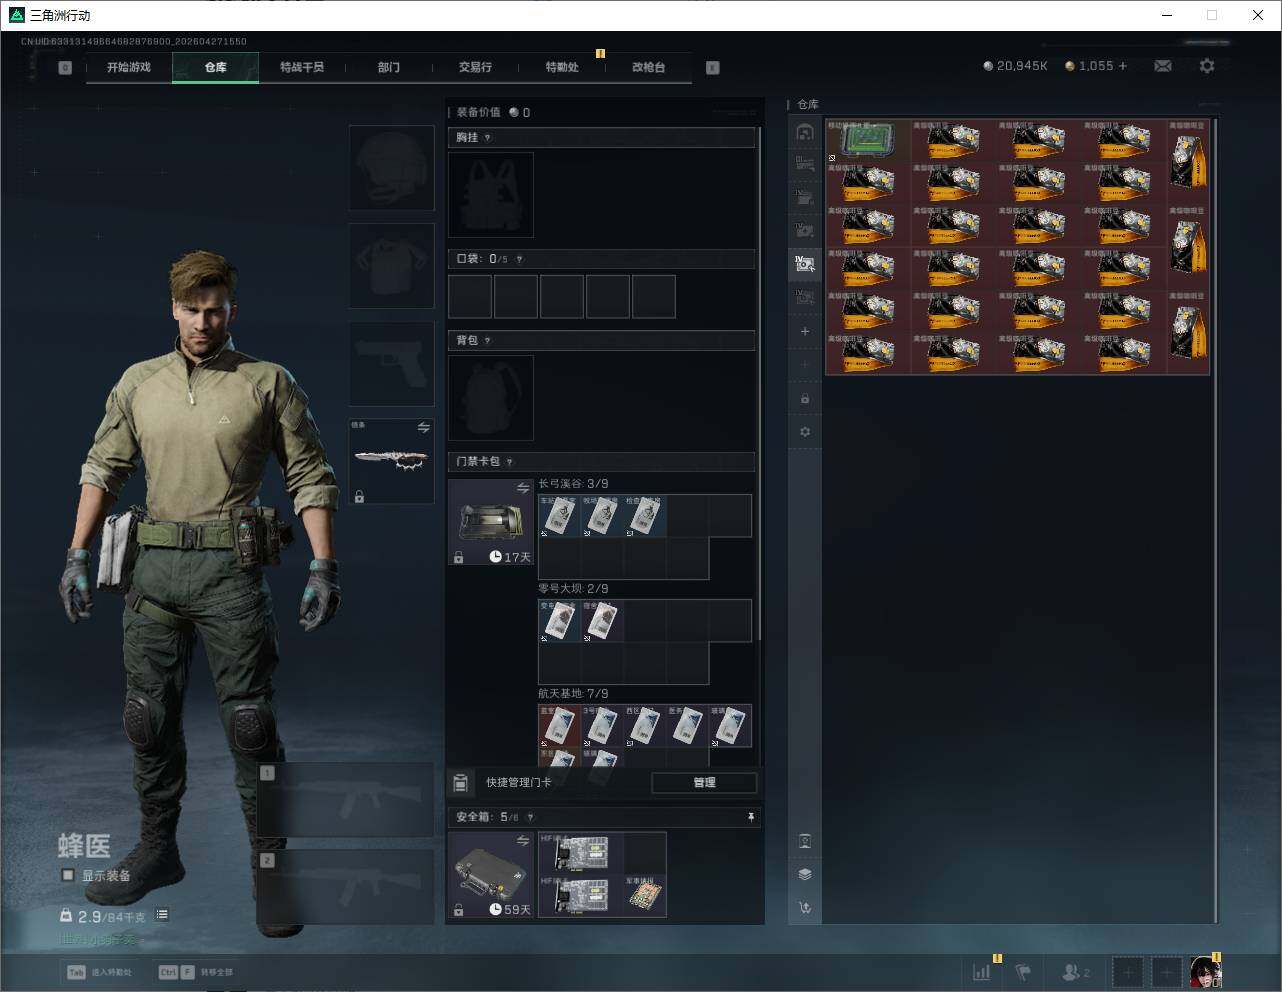Select the keycard case with 17天 timer

coord(491,522)
